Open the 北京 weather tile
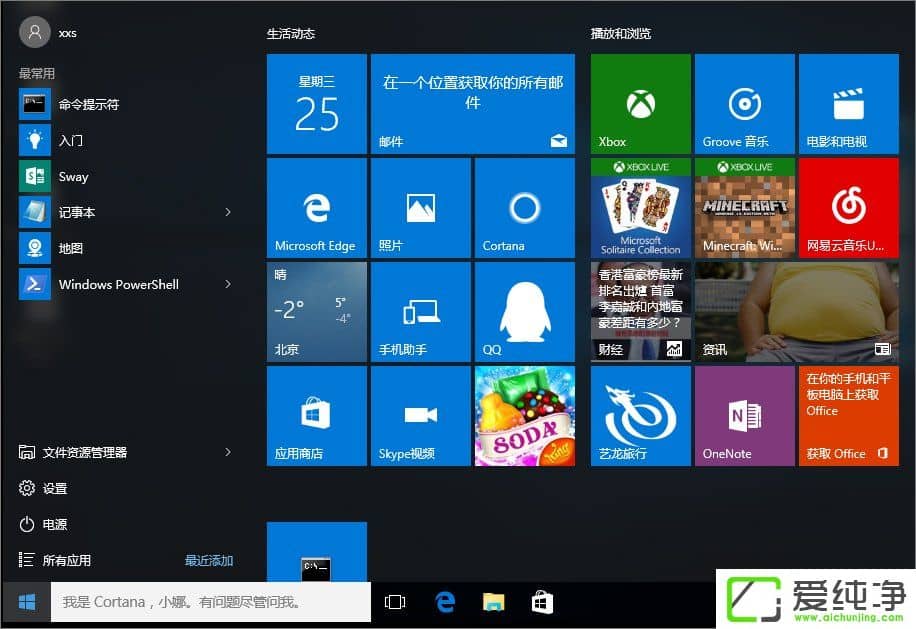 [x=316, y=311]
